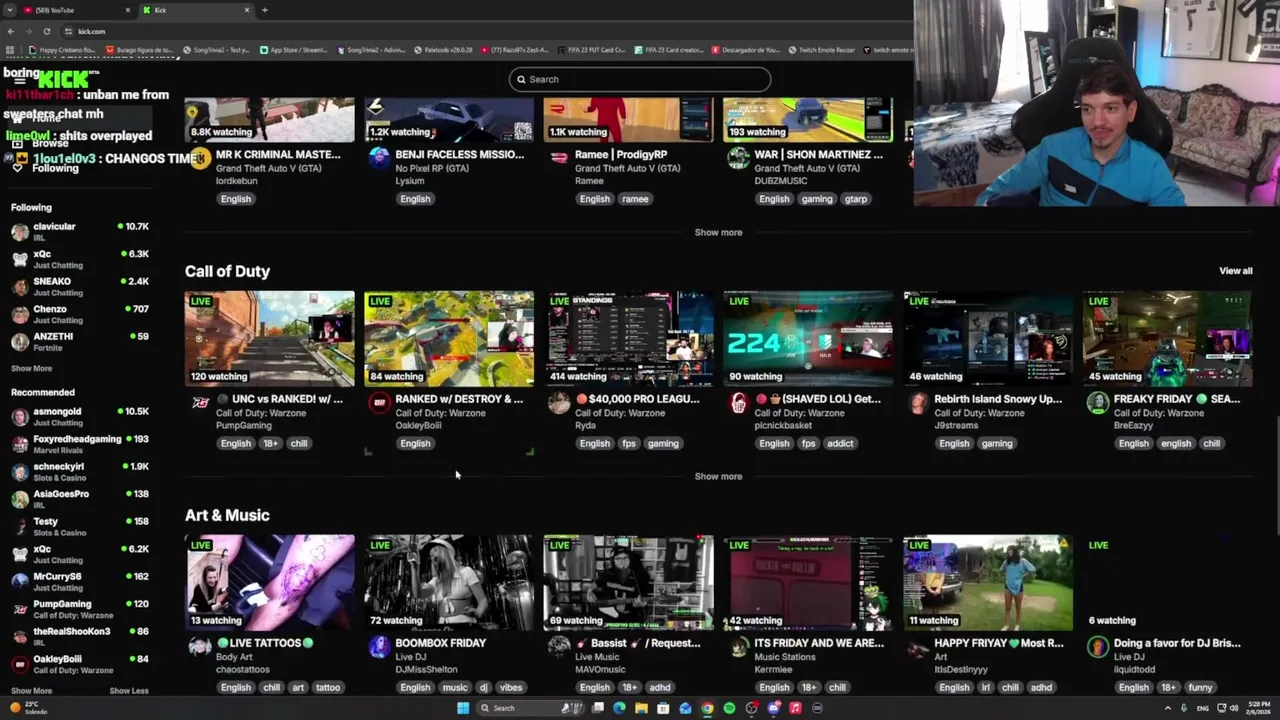Click liquidtodd avatar under Doing a favor stream
Screen dimensions: 1280x720
click(x=1098, y=647)
